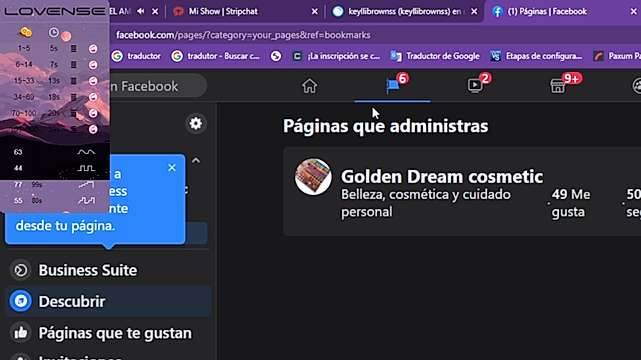This screenshot has width=641, height=360.
Task: Click the thumbs-up icon for liked pages
Action: 21,333
